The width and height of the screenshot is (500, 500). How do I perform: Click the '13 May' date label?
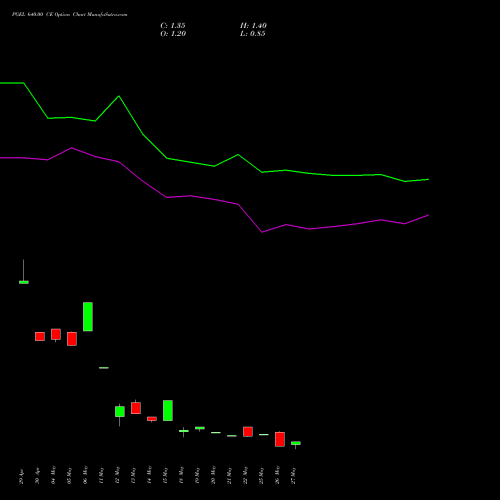coord(133,475)
